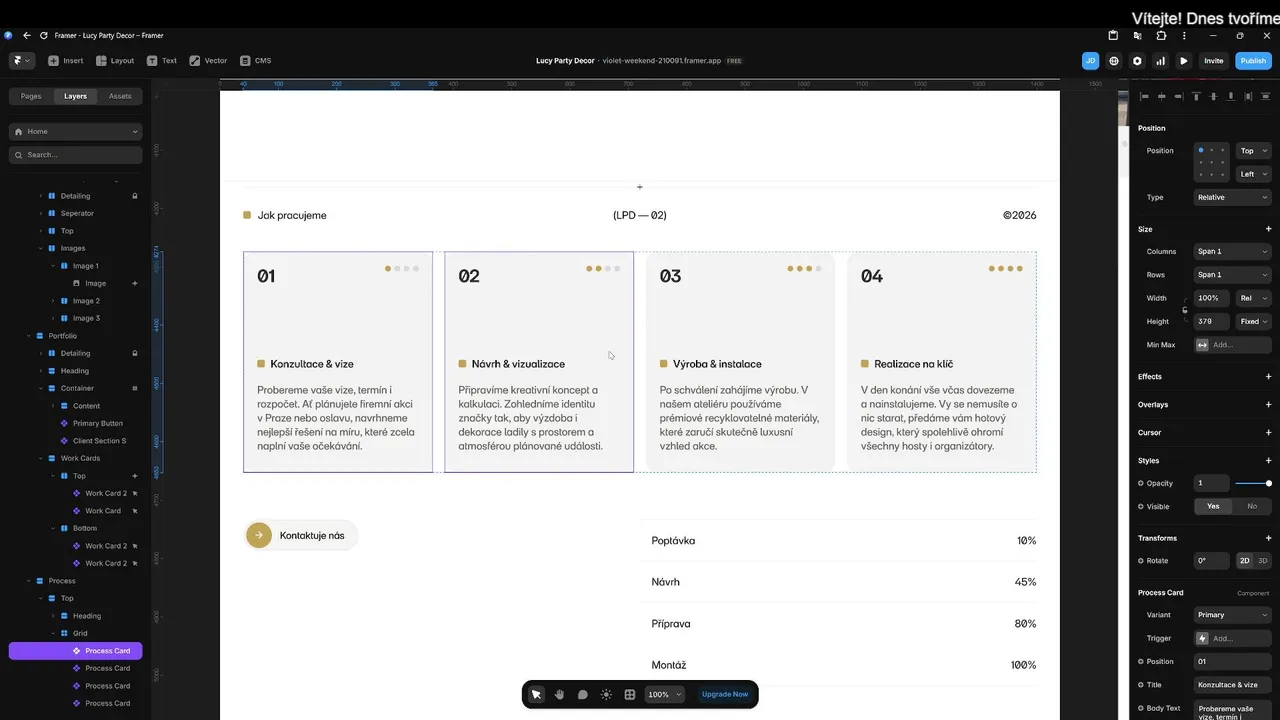Open the Layout tool
This screenshot has height=720, width=1280.
click(x=115, y=61)
